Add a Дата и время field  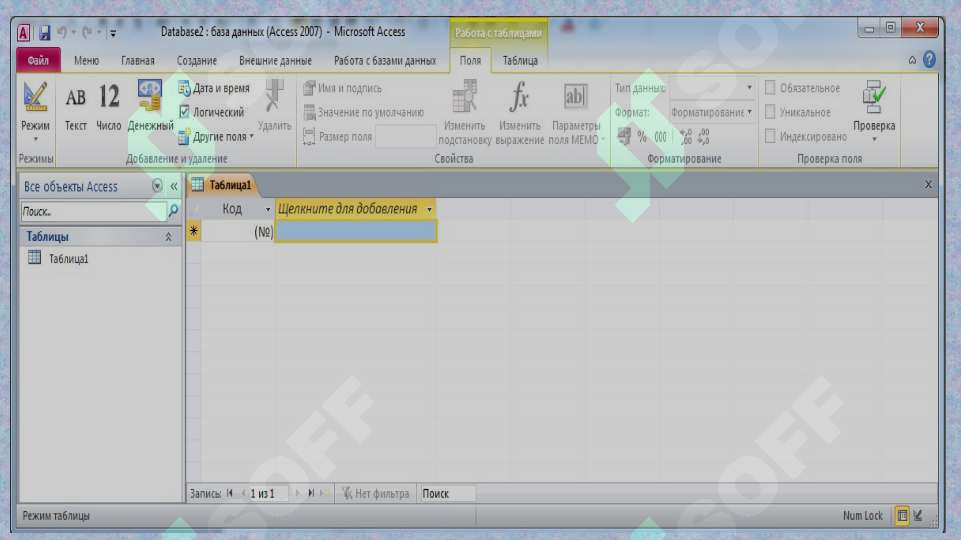click(x=215, y=88)
